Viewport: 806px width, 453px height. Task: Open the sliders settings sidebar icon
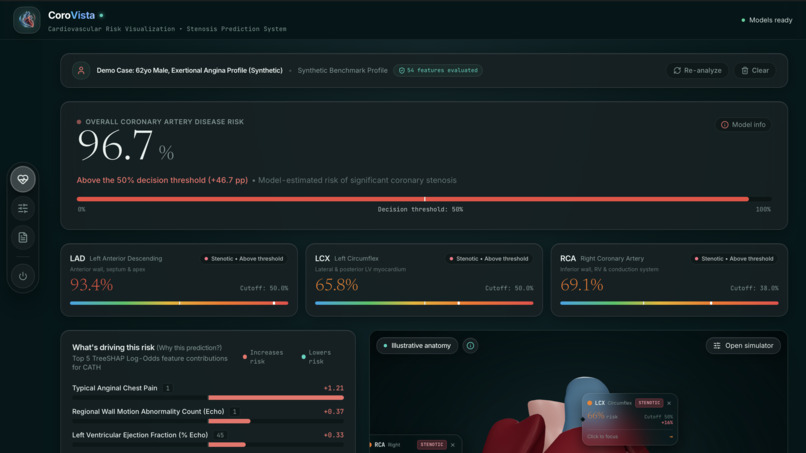click(23, 208)
